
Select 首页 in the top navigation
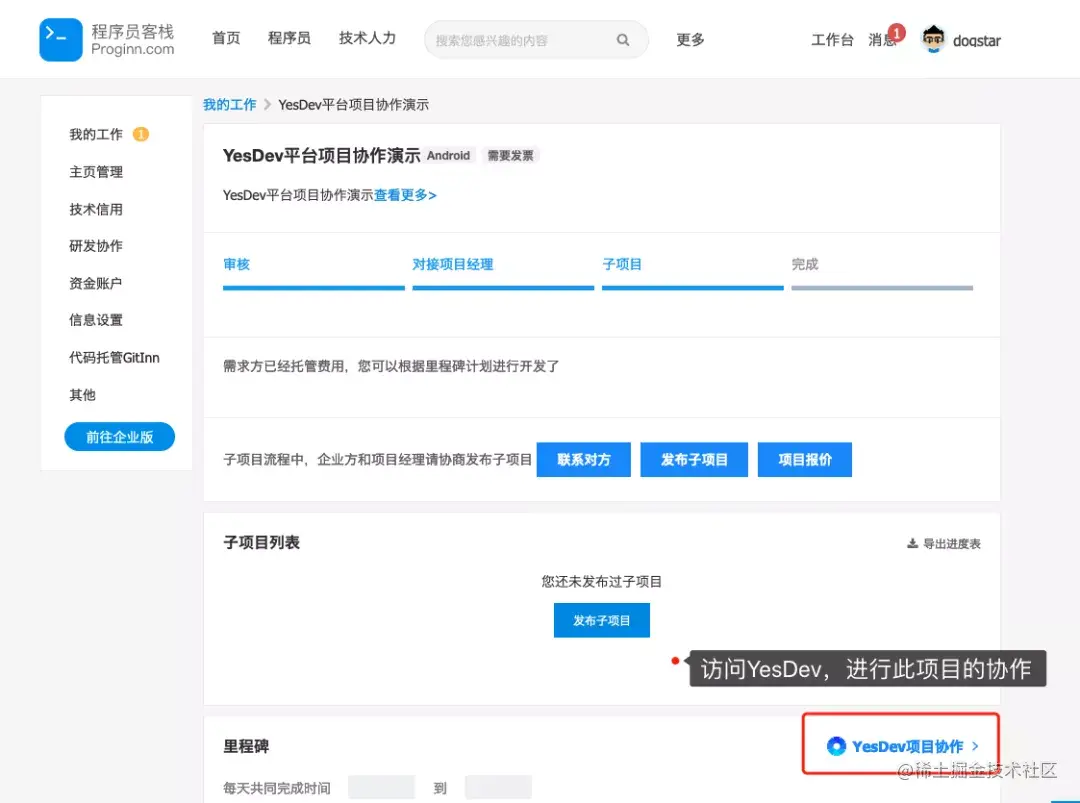pyautogui.click(x=226, y=38)
